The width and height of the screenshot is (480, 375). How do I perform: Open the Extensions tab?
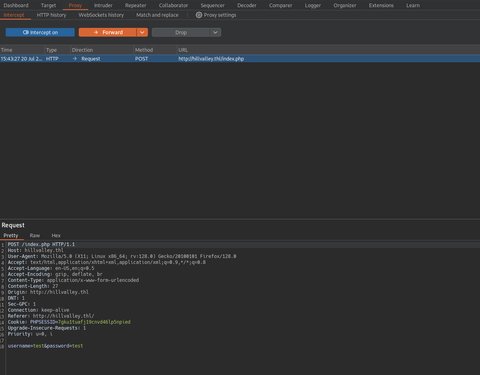pos(381,5)
